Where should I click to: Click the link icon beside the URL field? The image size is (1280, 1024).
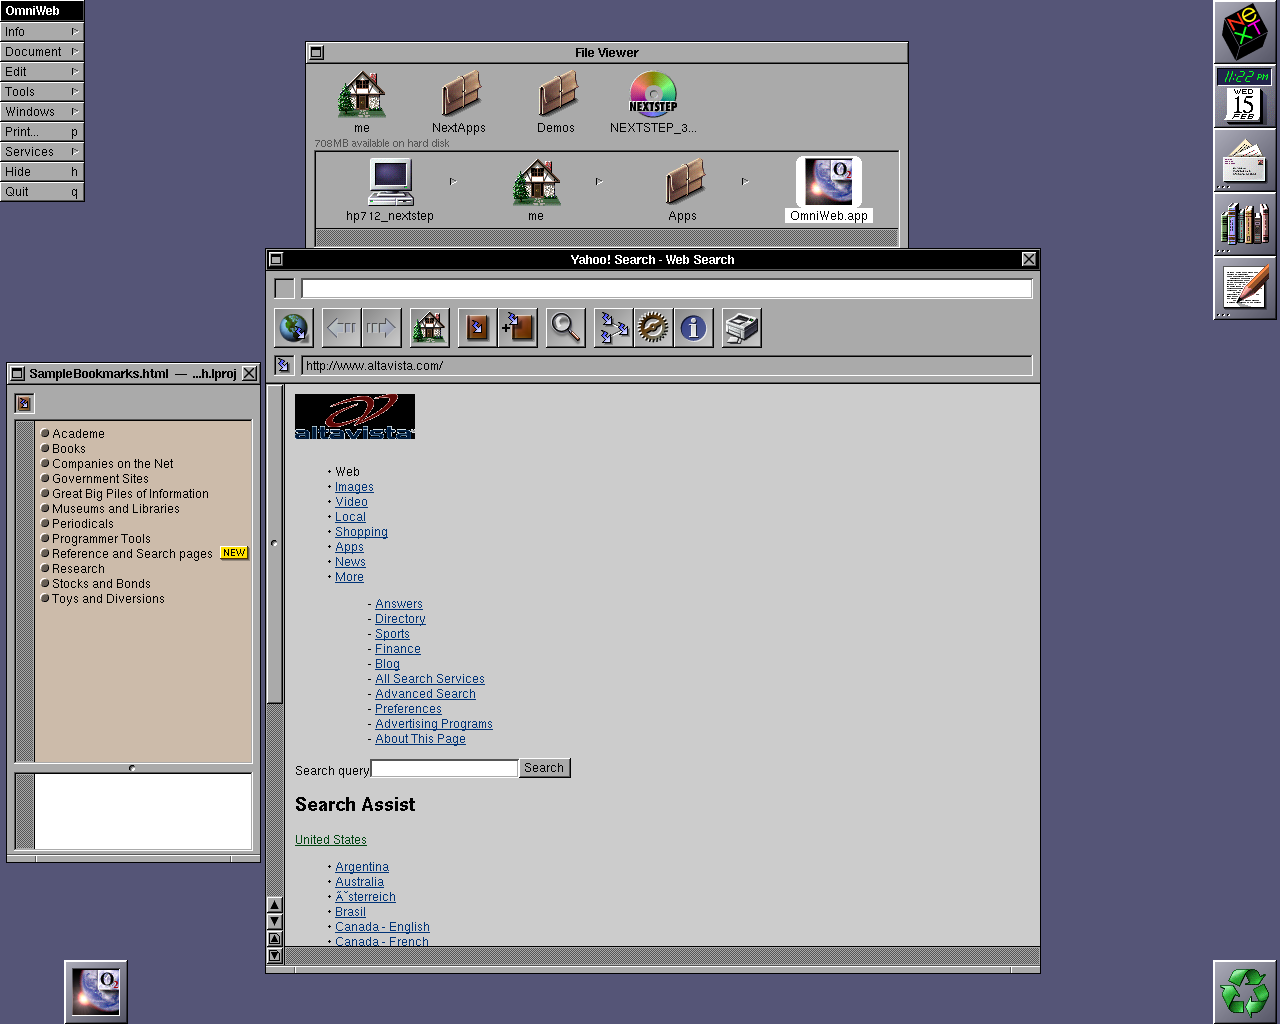coord(283,366)
